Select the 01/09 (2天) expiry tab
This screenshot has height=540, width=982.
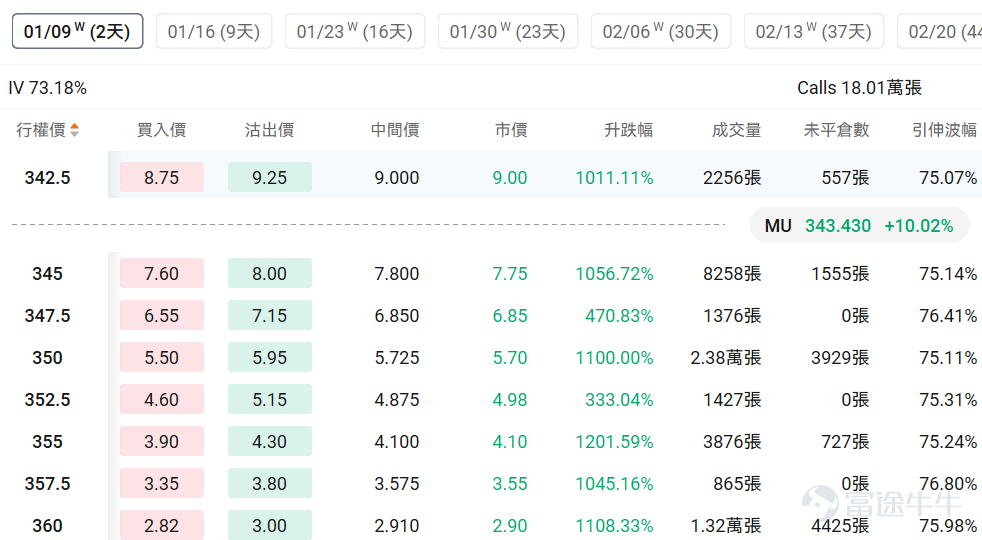pyautogui.click(x=78, y=31)
